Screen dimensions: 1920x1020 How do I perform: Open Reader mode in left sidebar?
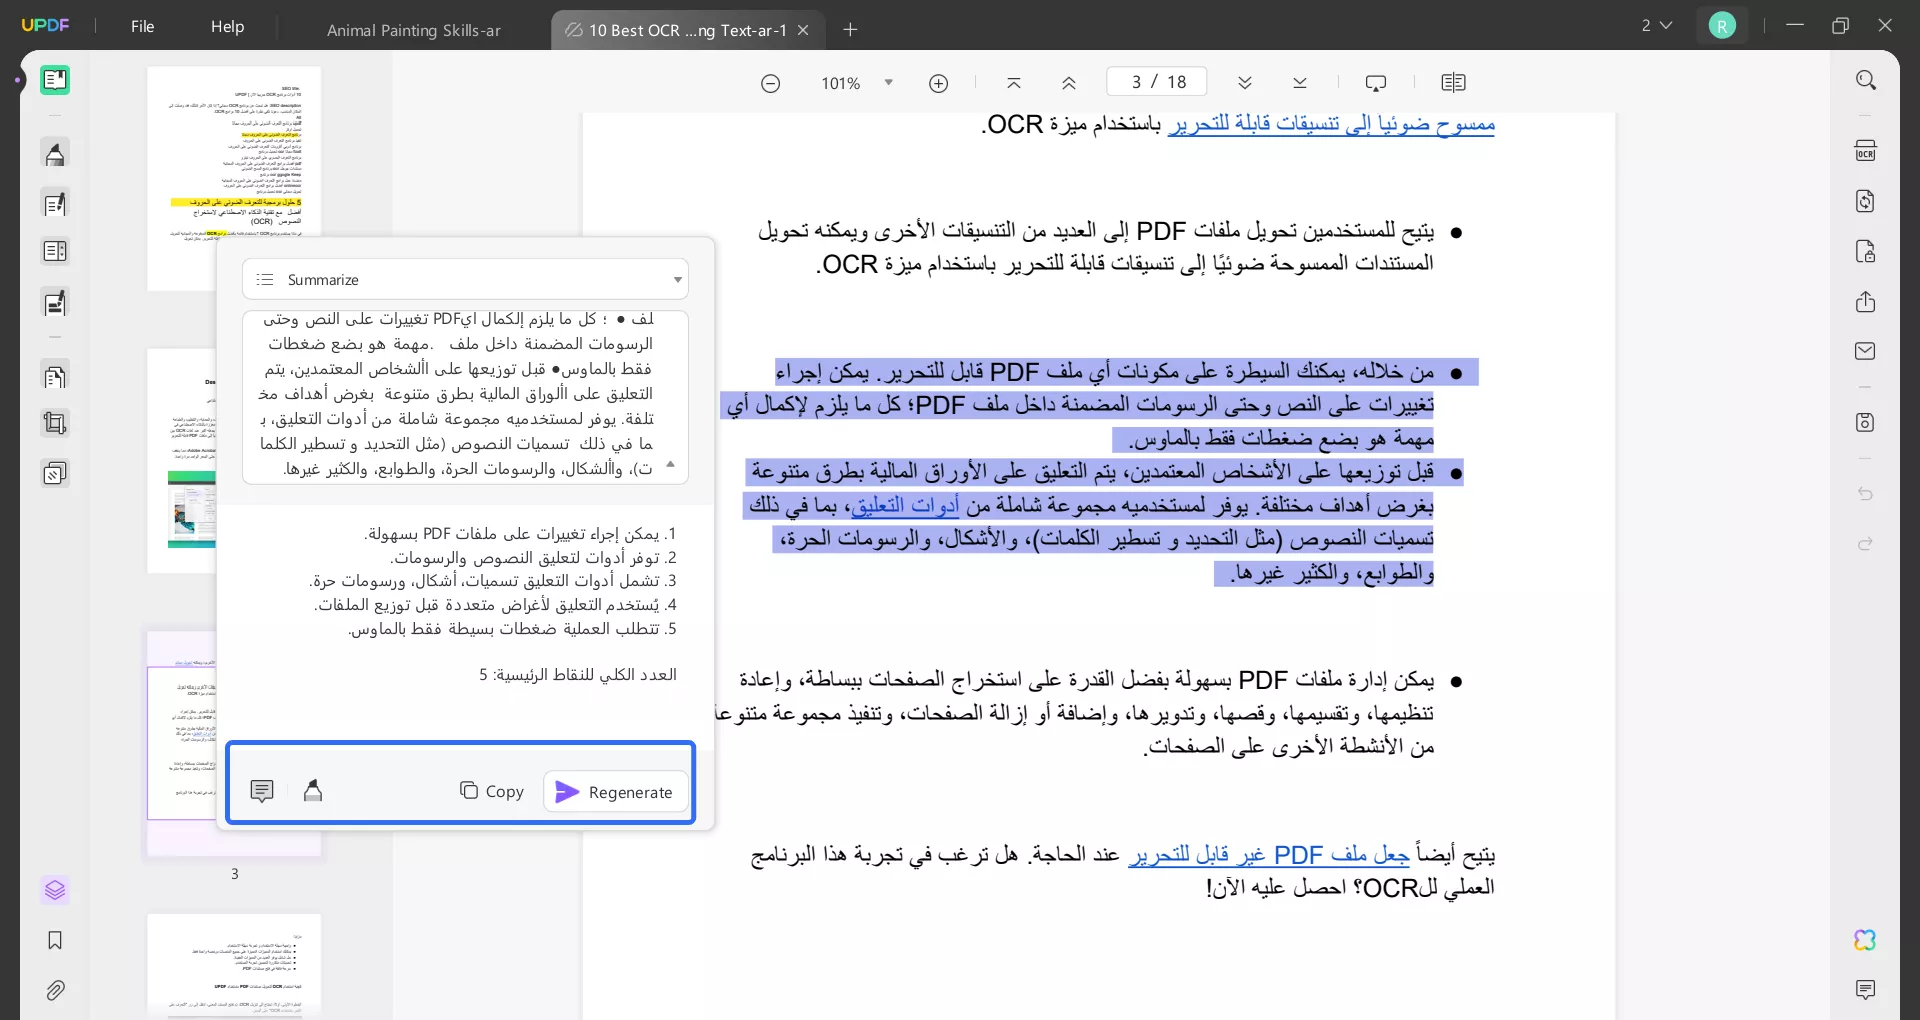pos(55,80)
